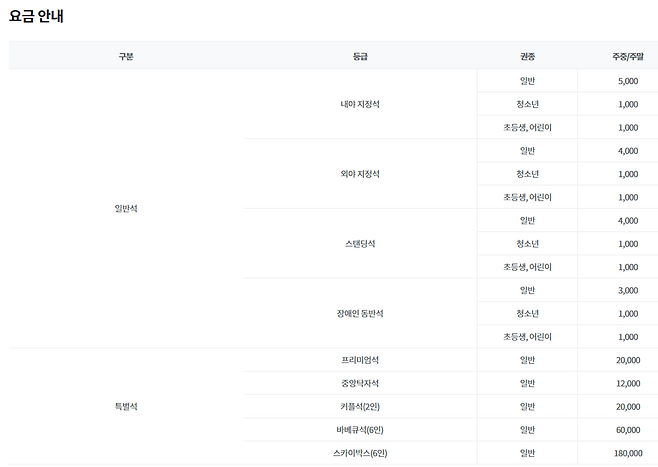Viewport: 658px width, 467px height.
Task: Click the 등급 column header
Action: coord(360,56)
